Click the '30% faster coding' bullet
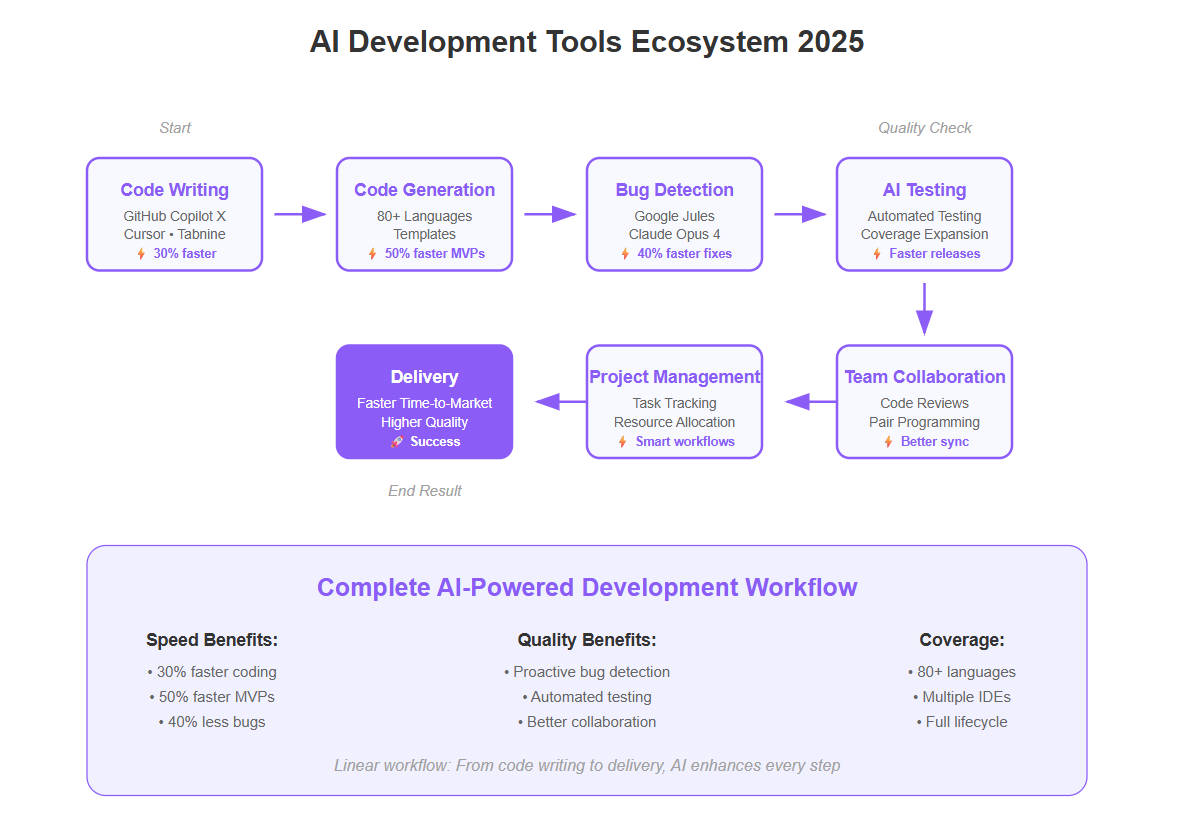 pyautogui.click(x=212, y=672)
